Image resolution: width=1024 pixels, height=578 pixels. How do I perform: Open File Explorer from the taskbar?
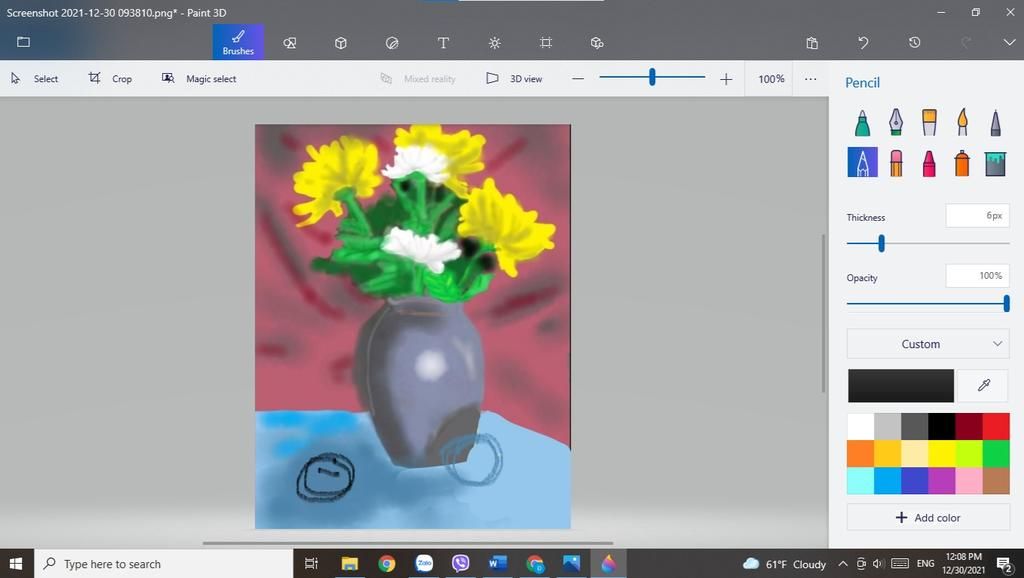[349, 564]
